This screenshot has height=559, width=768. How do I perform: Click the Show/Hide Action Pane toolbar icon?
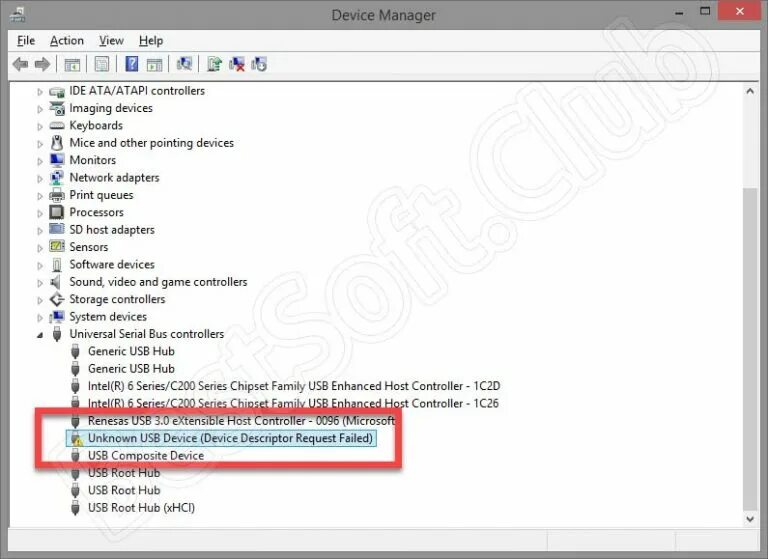[x=154, y=64]
